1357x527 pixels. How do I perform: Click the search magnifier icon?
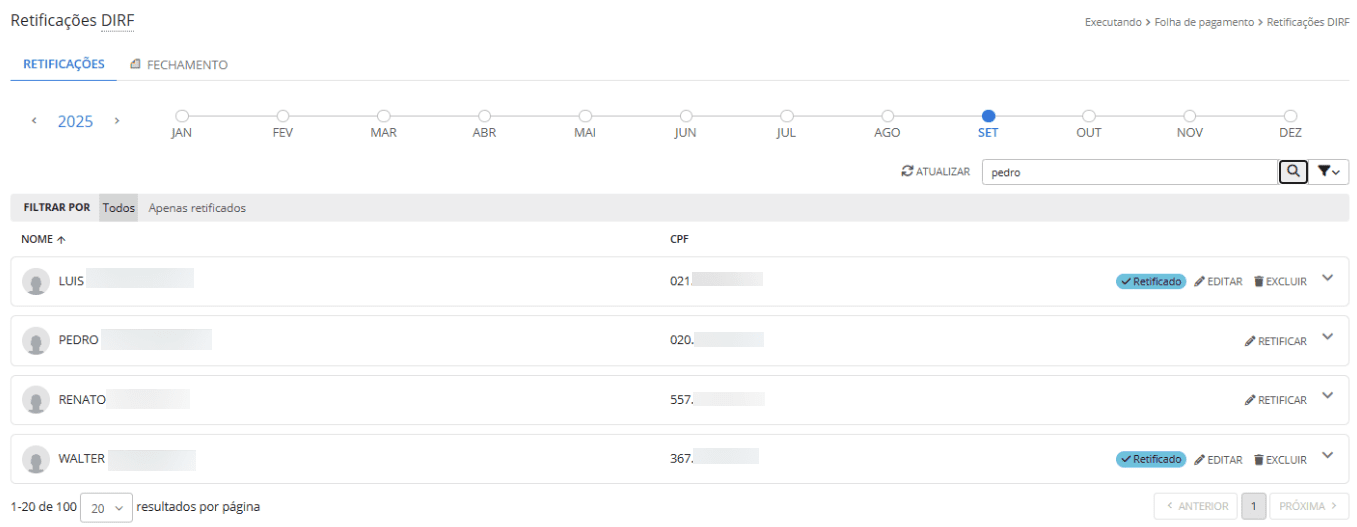1293,172
